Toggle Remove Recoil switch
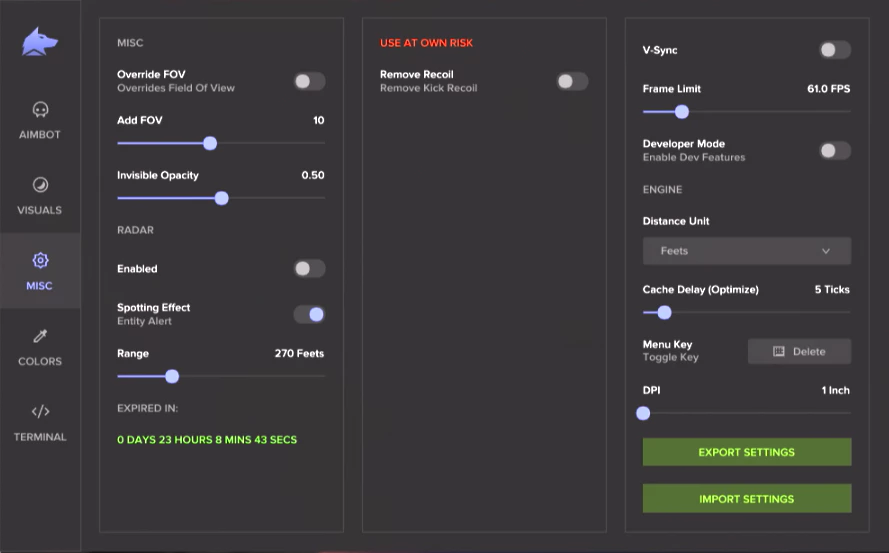Viewport: 889px width, 553px height. coord(572,81)
